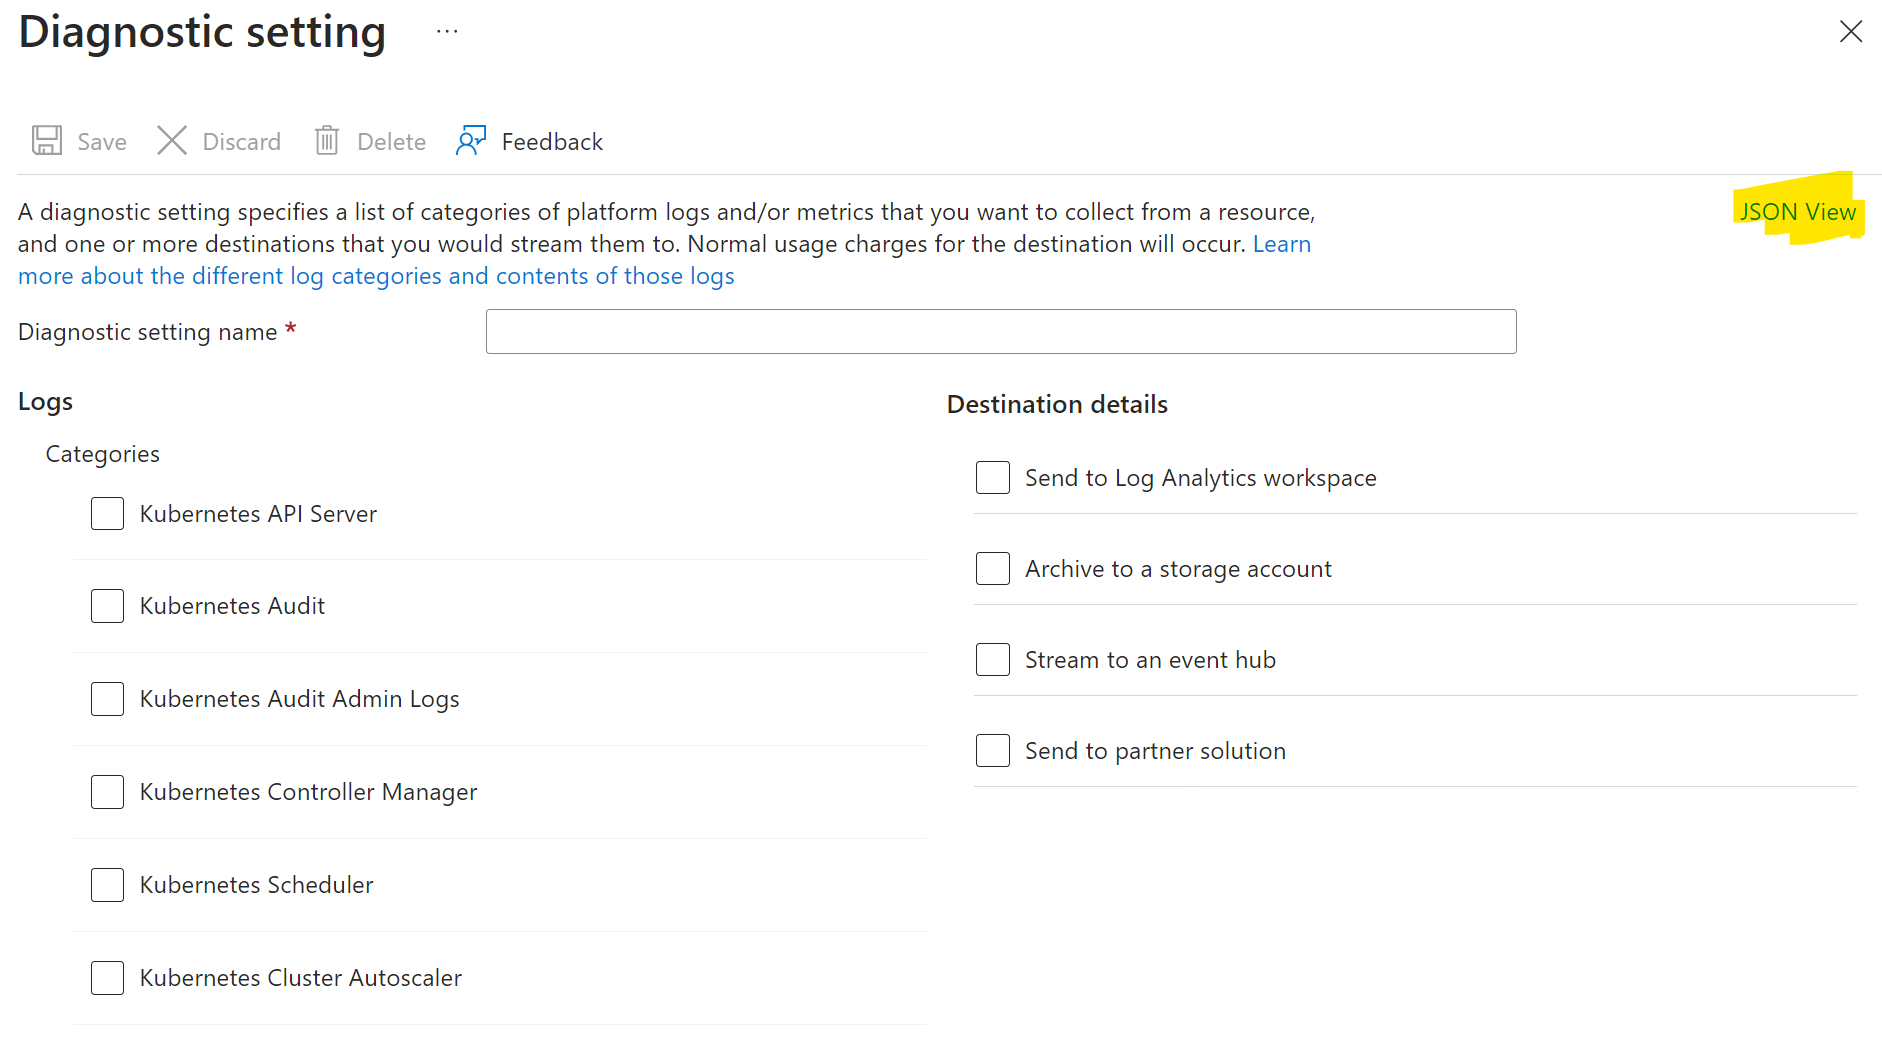Check Kubernetes Cluster Autoscaler box

108,978
